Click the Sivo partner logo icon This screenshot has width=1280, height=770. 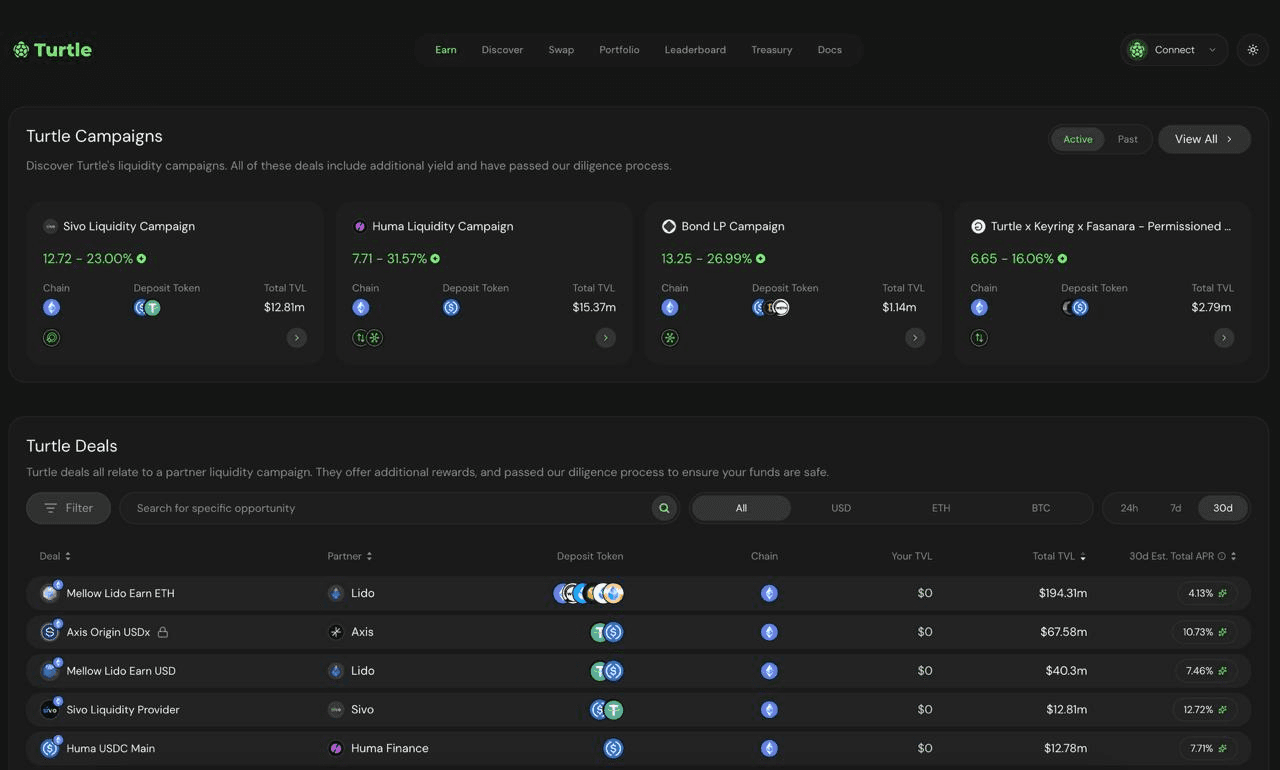[336, 710]
